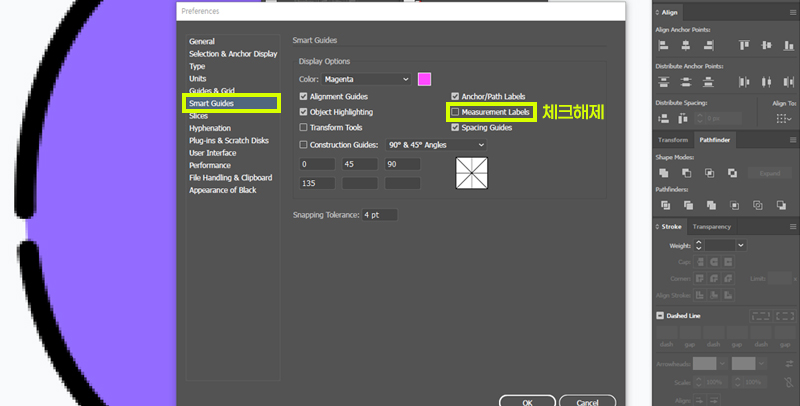
Task: Select the Type preferences category
Action: 197,66
